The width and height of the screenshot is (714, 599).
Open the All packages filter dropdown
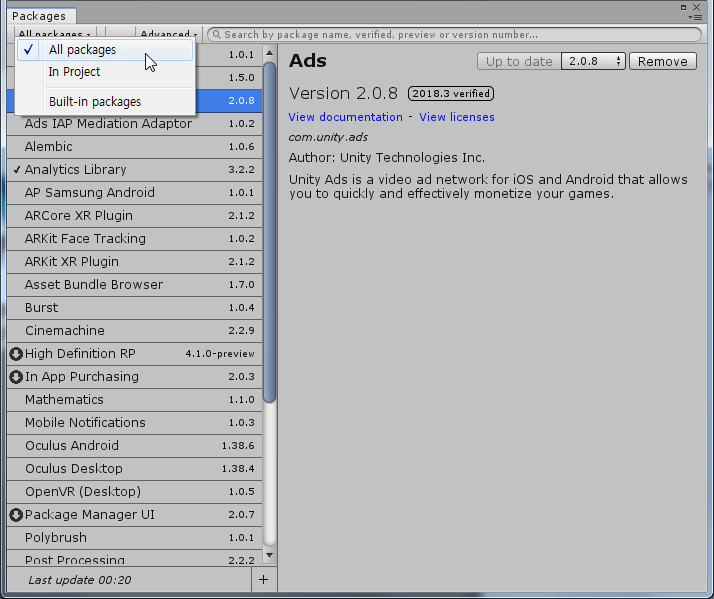click(54, 34)
